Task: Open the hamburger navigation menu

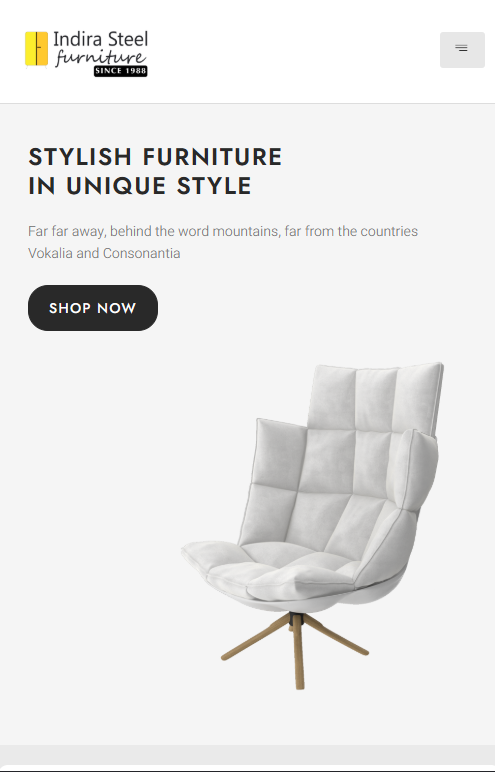Action: coord(462,50)
